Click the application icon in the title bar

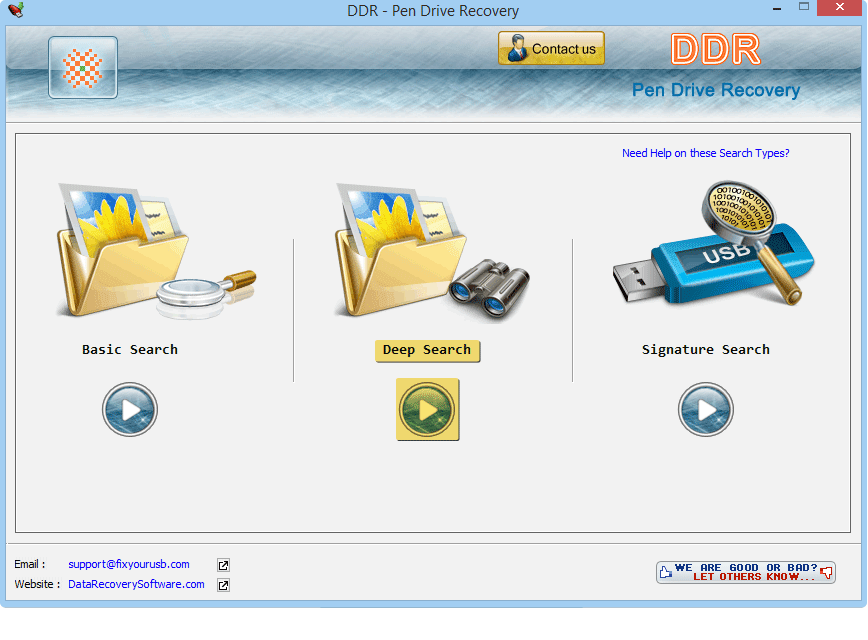(x=15, y=10)
